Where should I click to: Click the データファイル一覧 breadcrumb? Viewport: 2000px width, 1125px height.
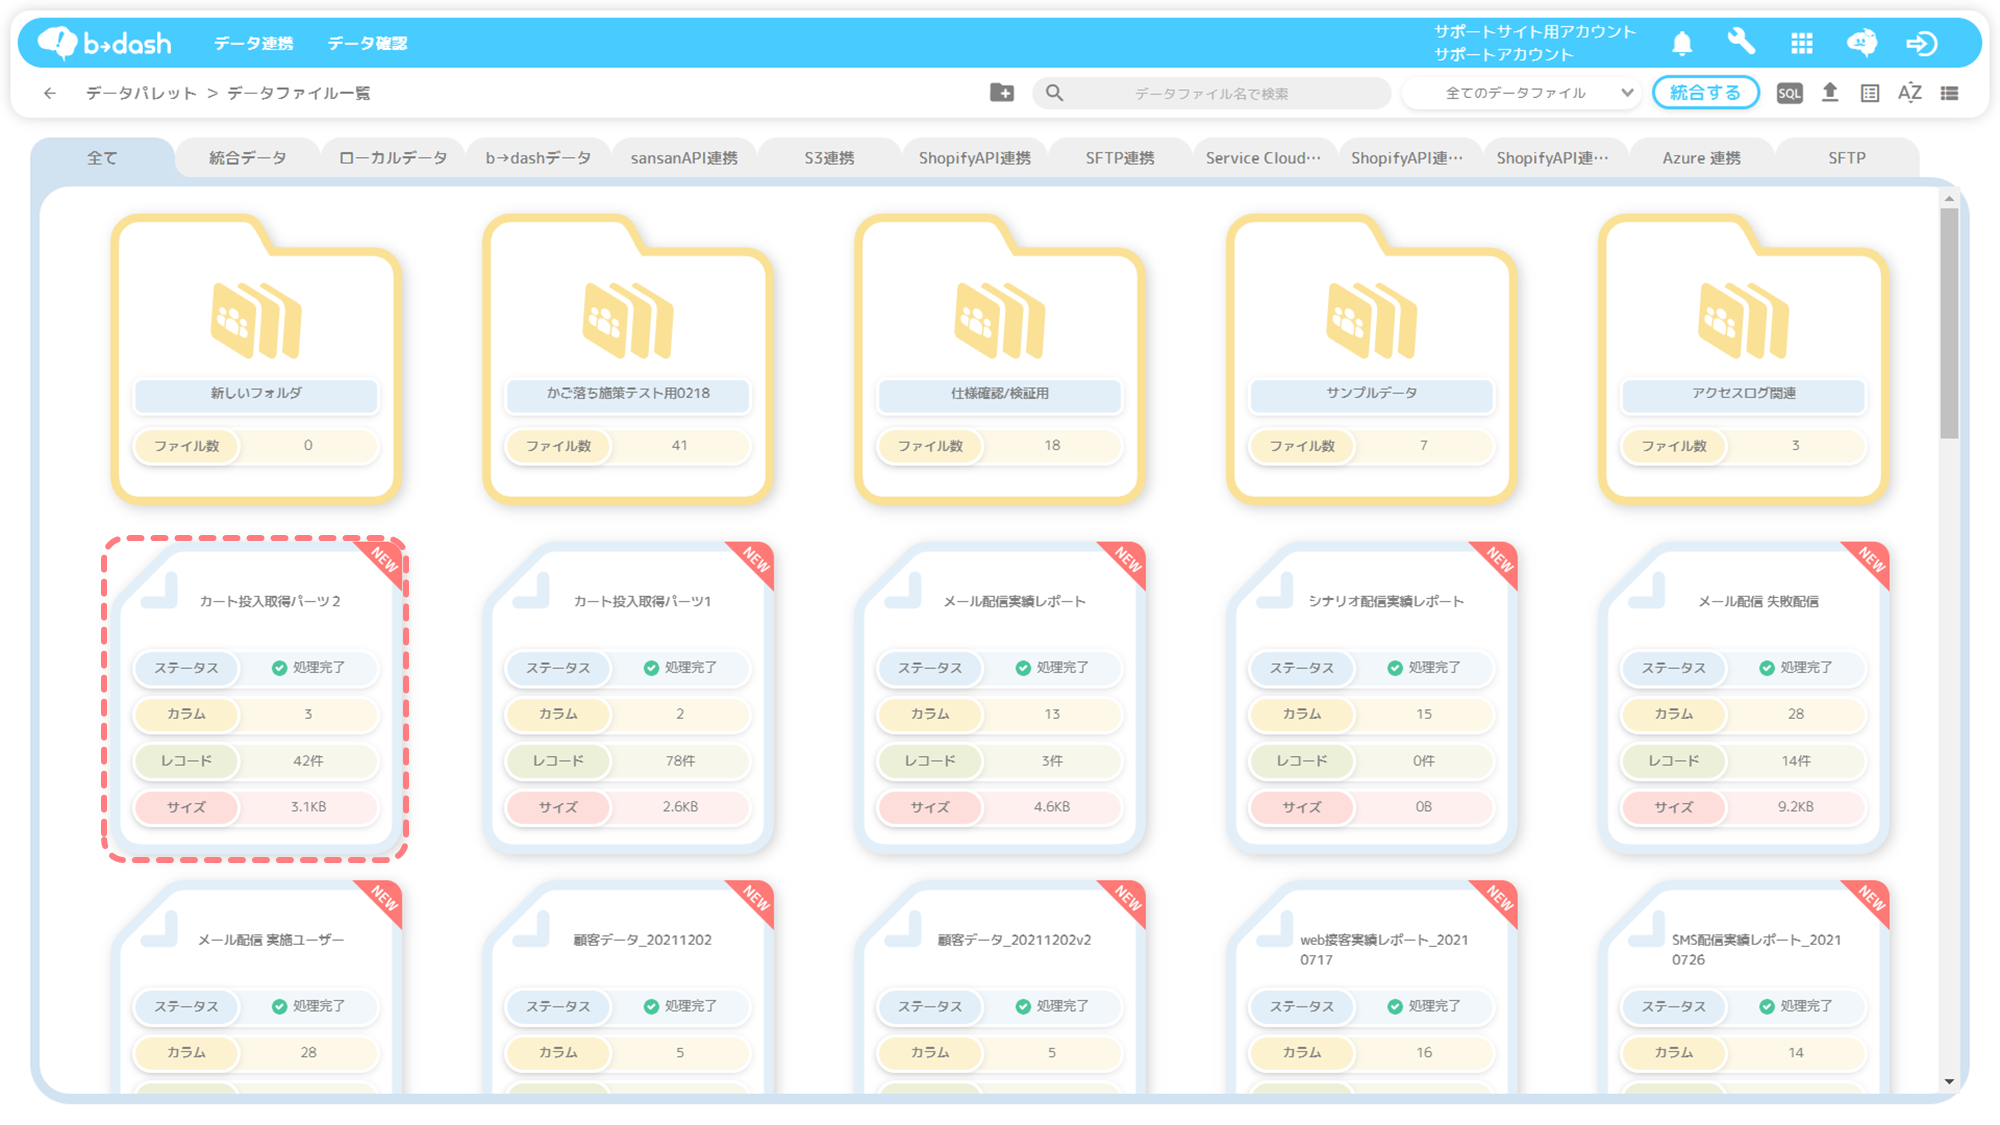tap(298, 93)
